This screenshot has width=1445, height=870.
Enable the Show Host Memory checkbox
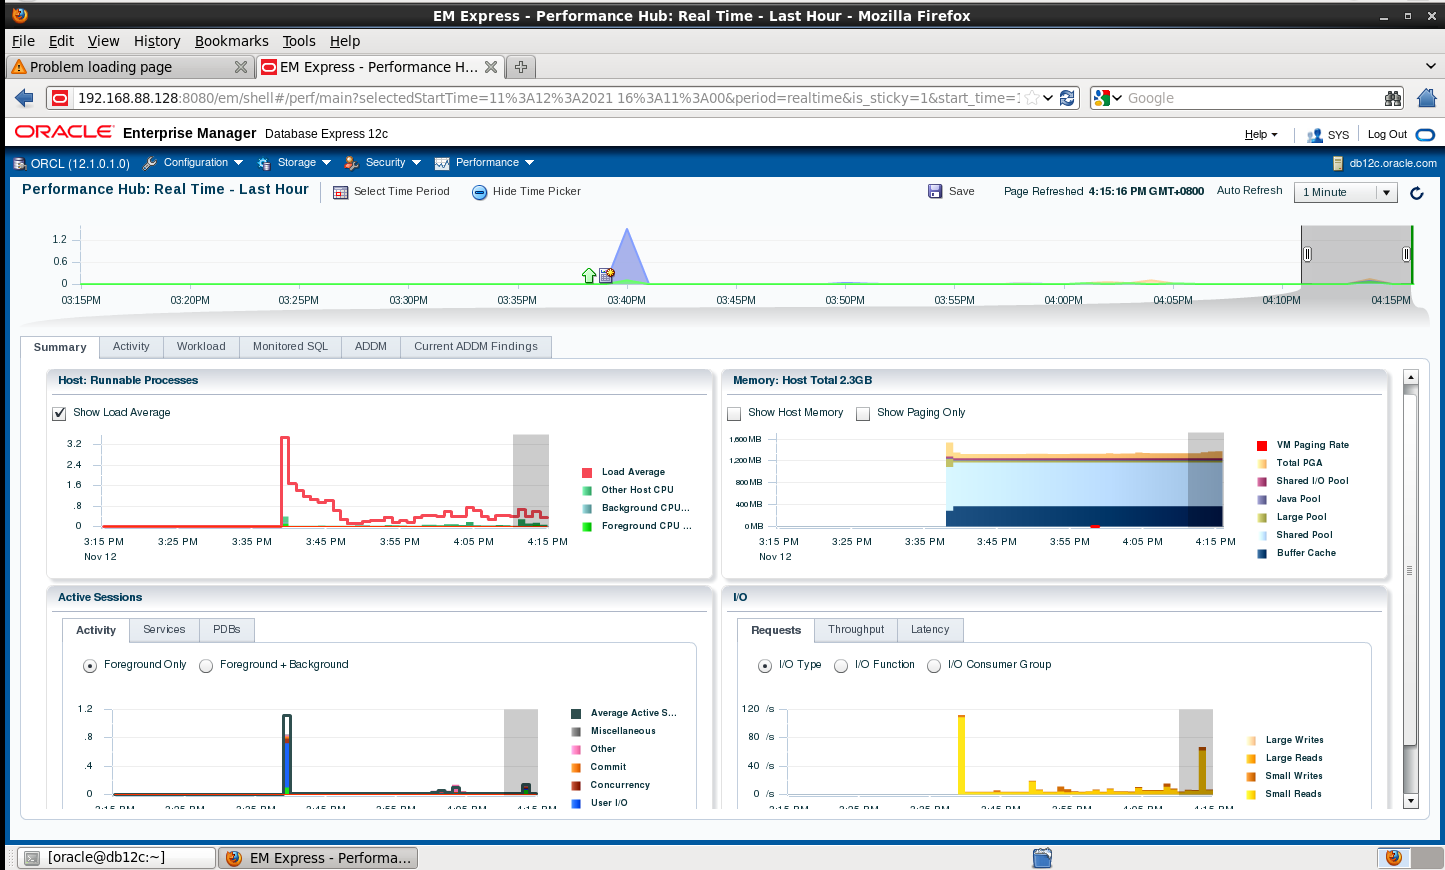pyautogui.click(x=734, y=413)
